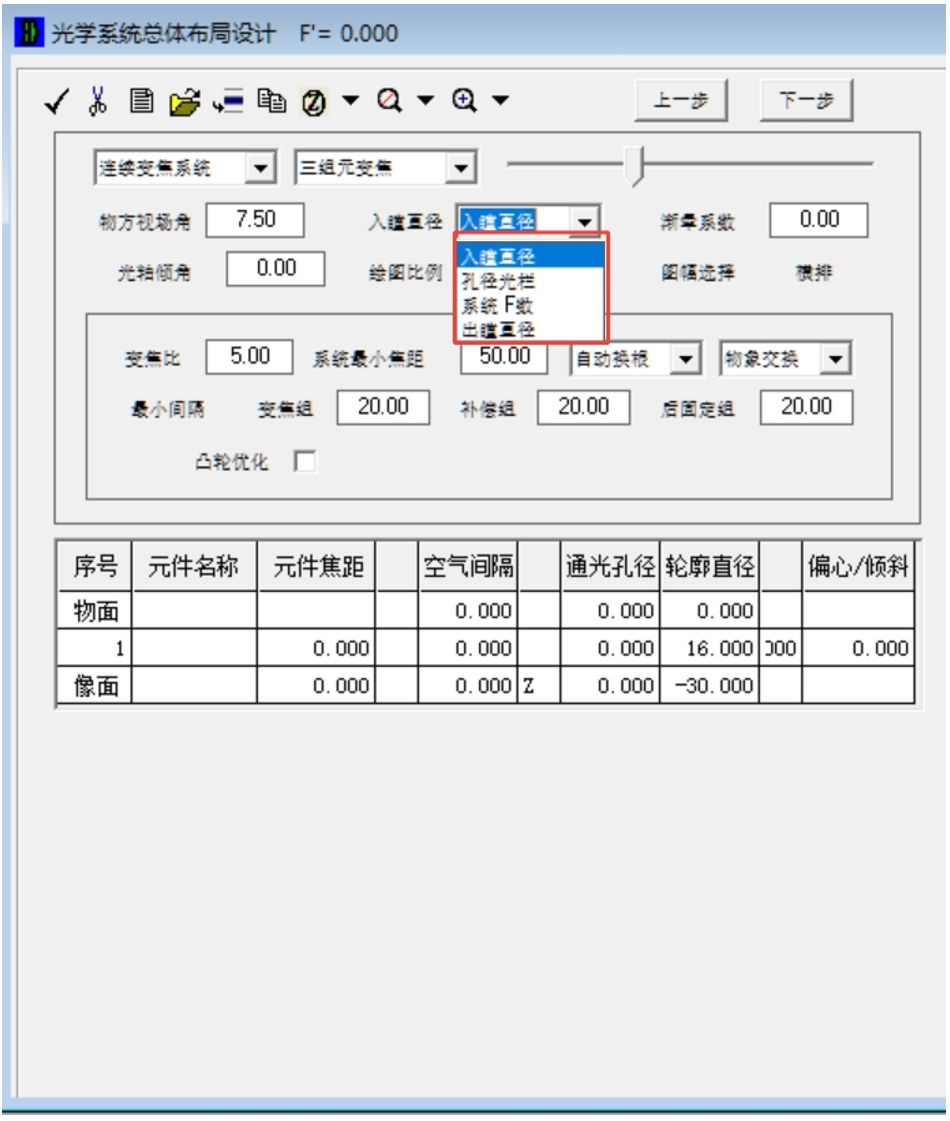Viewport: 950px width, 1121px height.
Task: Expand the 连续变焦系统 dropdown
Action: 260,168
